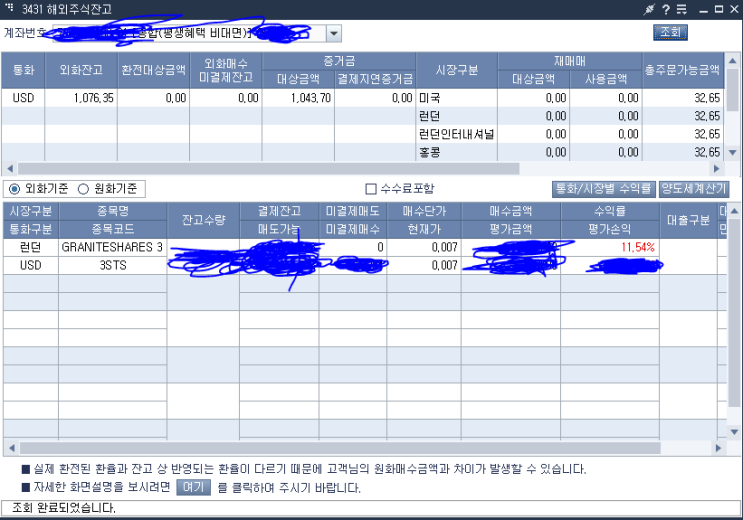Click the 수익률 column header
The image size is (743, 520).
pos(610,211)
